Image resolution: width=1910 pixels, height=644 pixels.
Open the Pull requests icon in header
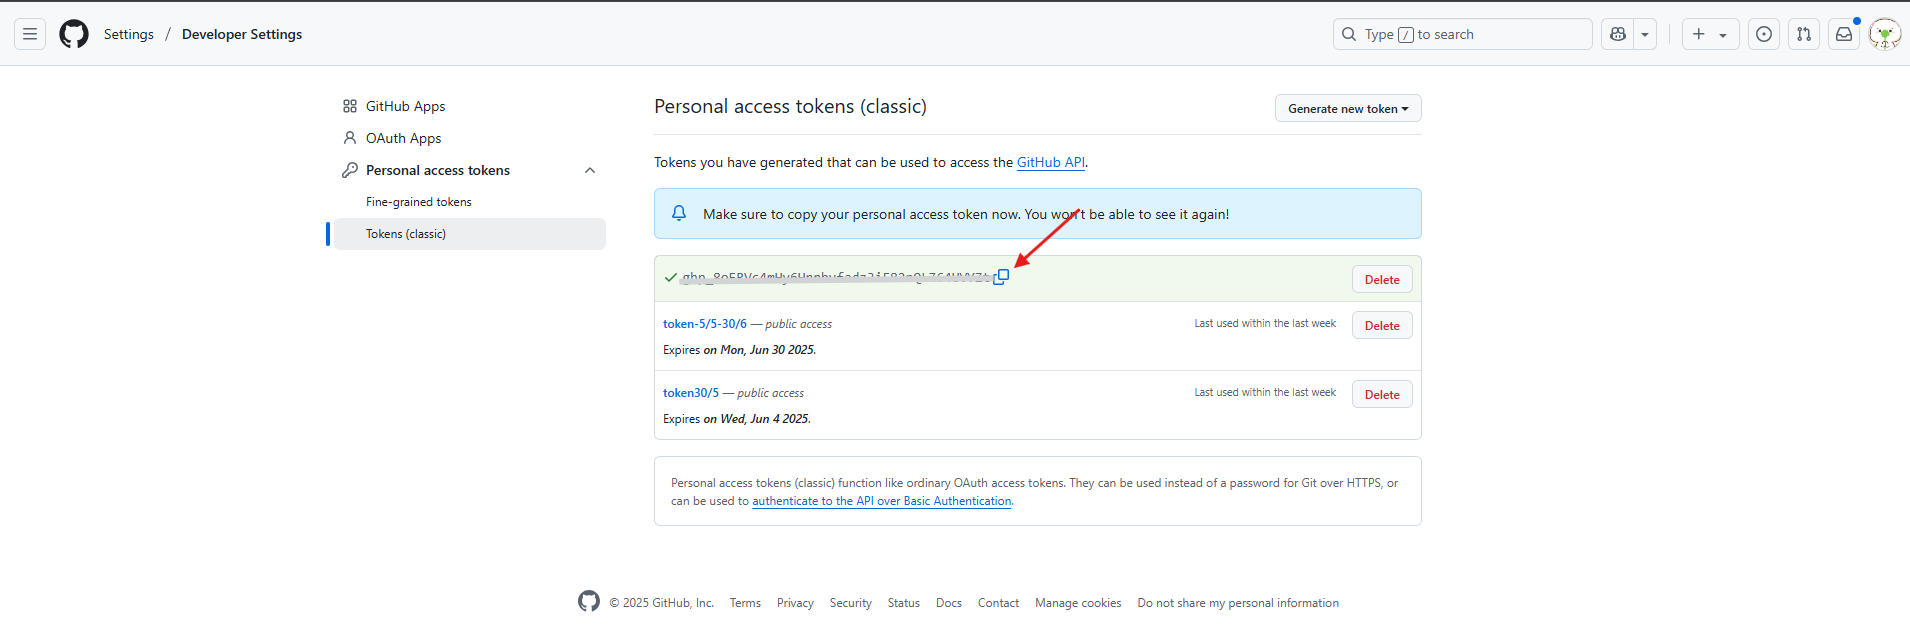point(1804,34)
